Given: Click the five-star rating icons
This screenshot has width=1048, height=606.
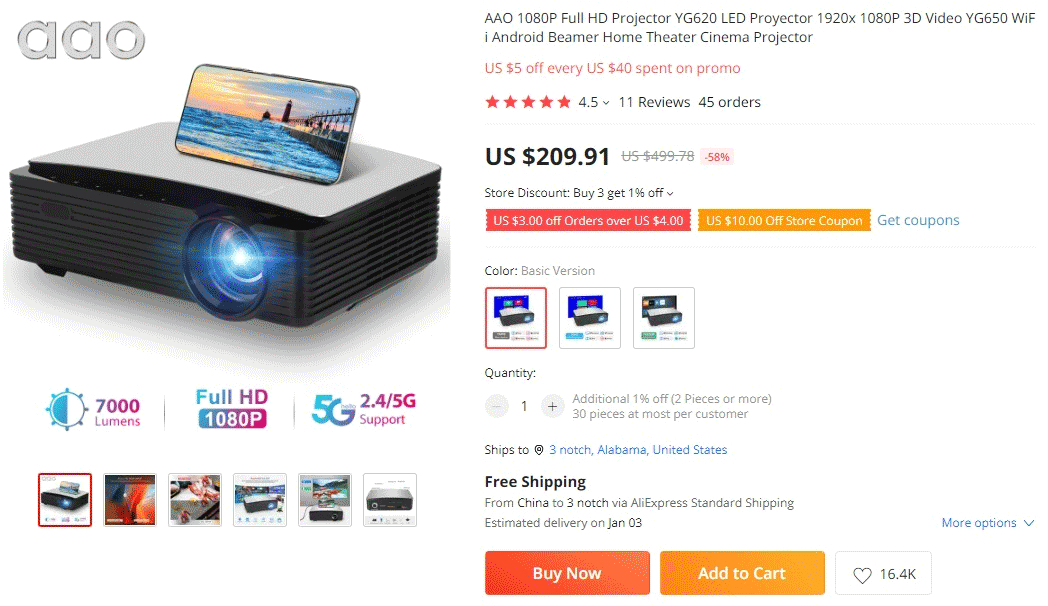Looking at the screenshot, I should tap(528, 102).
